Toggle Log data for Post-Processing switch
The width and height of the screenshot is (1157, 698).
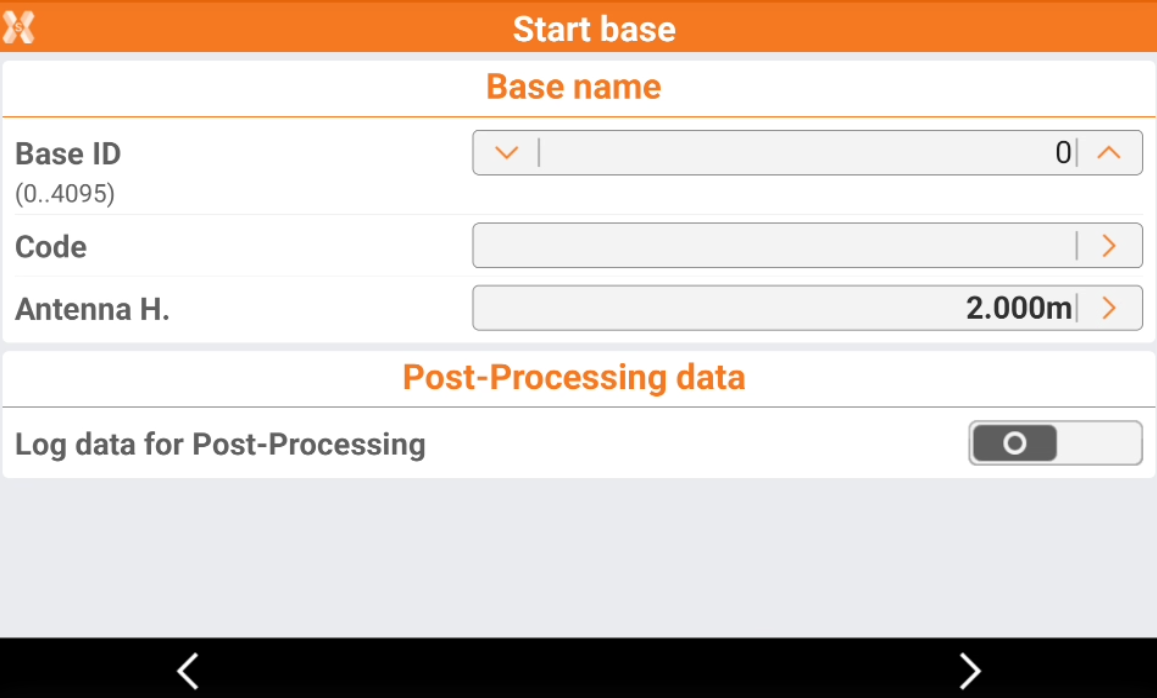(1055, 443)
